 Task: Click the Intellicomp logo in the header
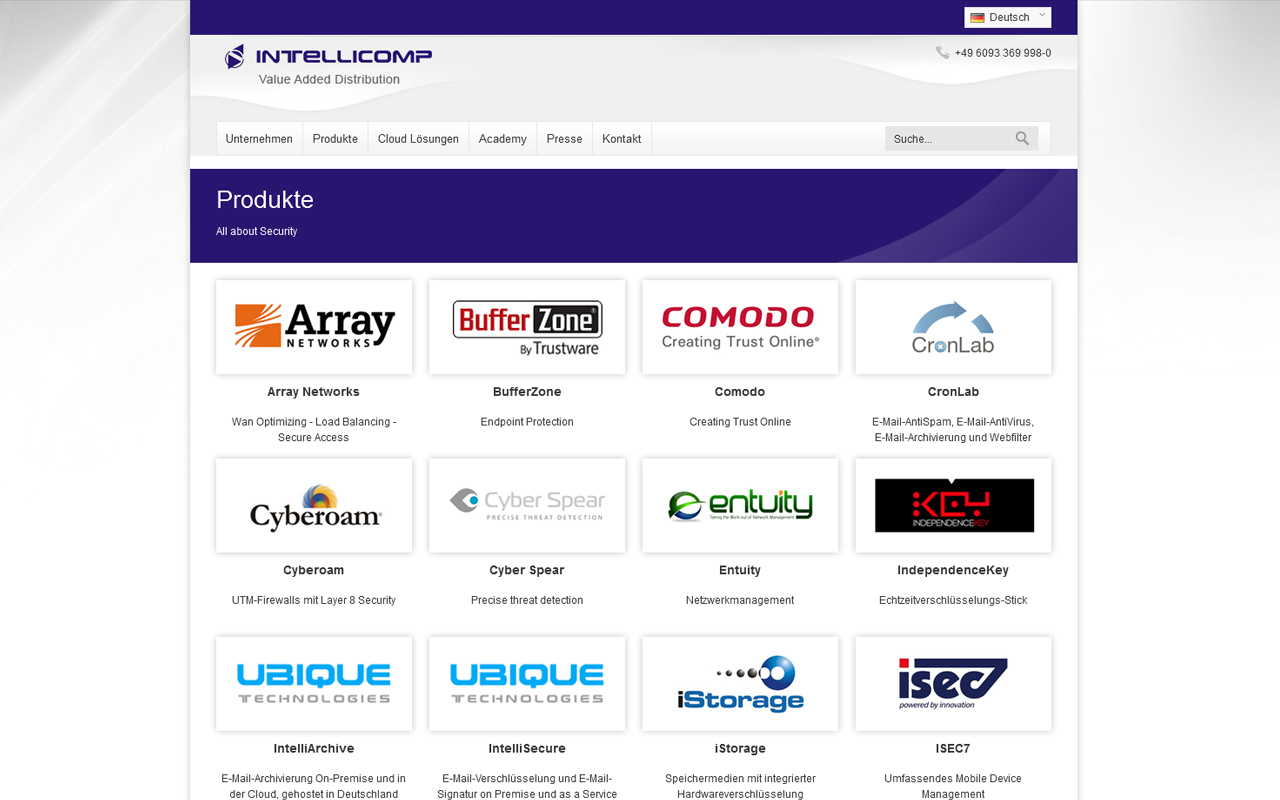[x=328, y=57]
